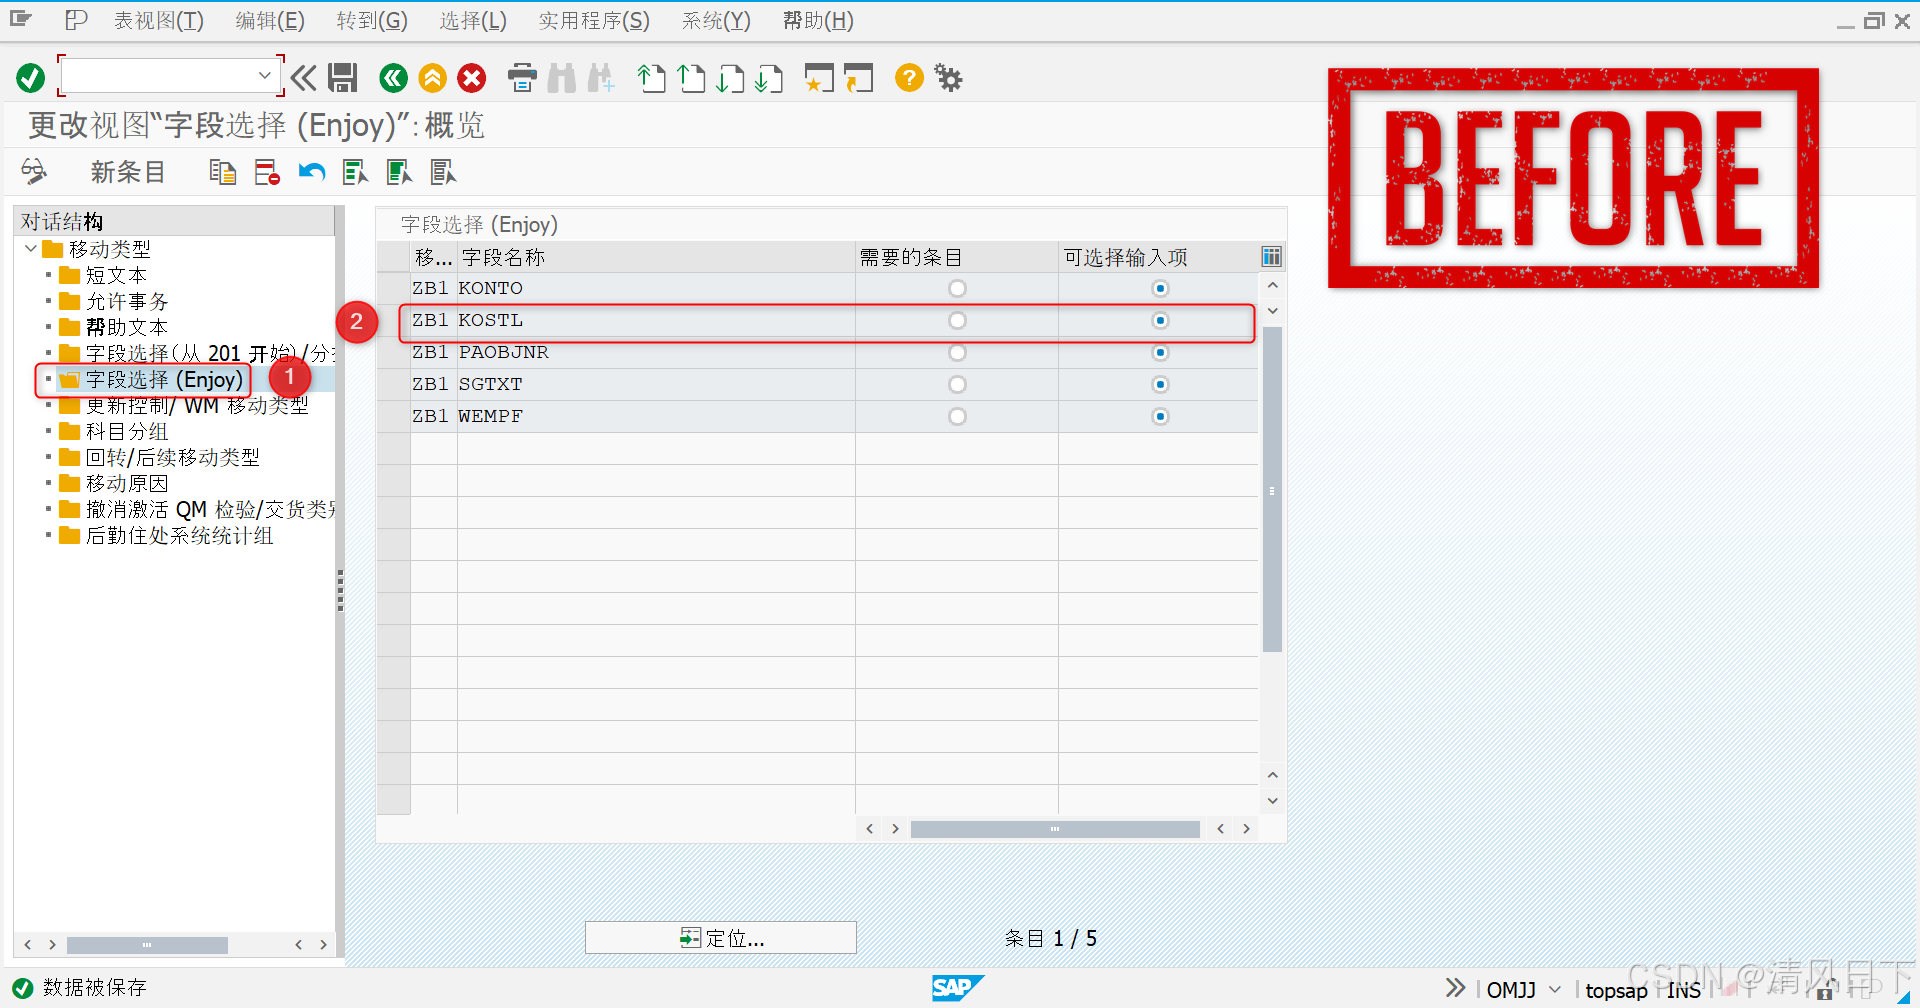Collapse command field double-chevron icon
The width and height of the screenshot is (1920, 1008).
pyautogui.click(x=304, y=78)
